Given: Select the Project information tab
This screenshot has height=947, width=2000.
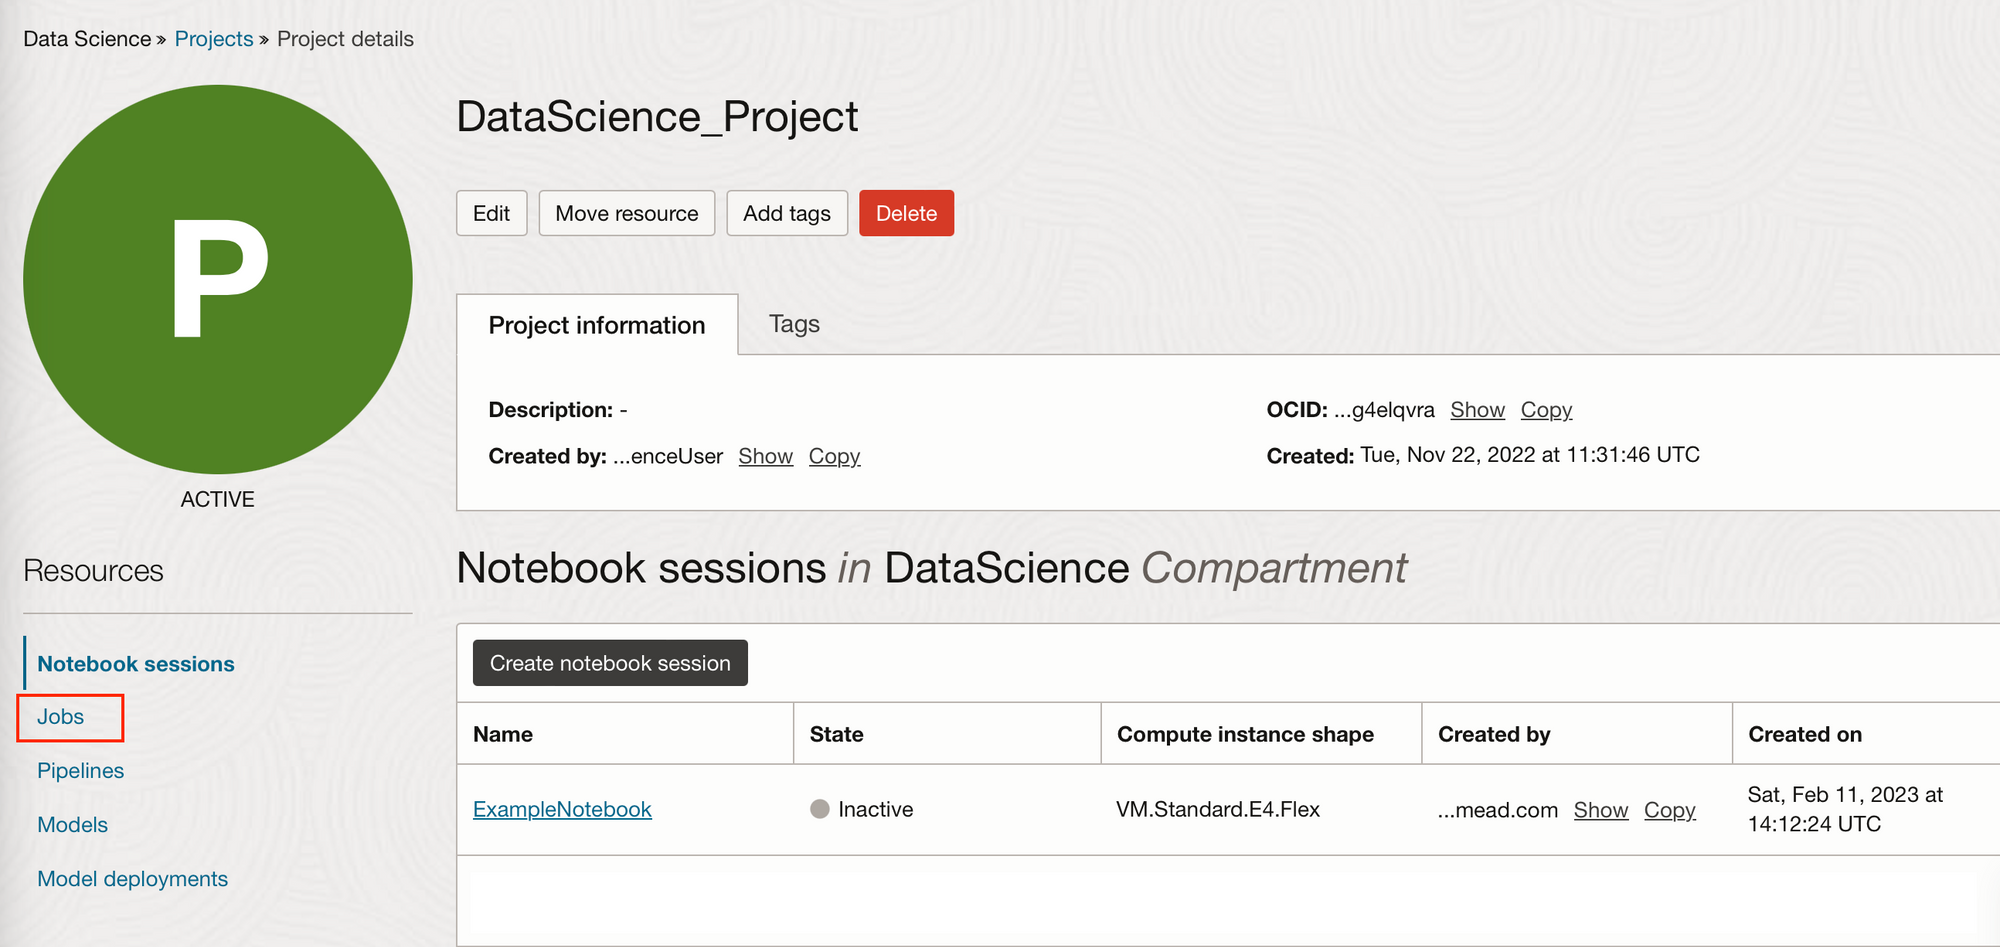Looking at the screenshot, I should pos(597,325).
